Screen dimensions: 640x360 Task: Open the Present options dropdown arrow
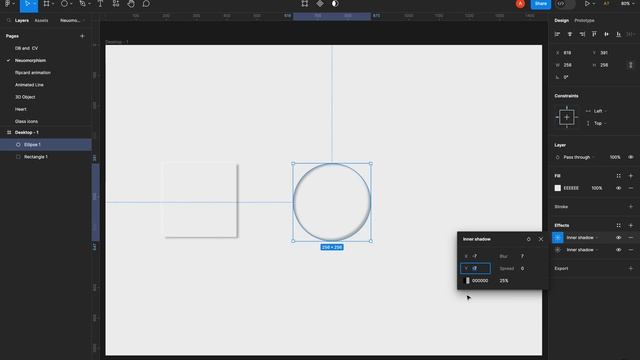click(593, 4)
